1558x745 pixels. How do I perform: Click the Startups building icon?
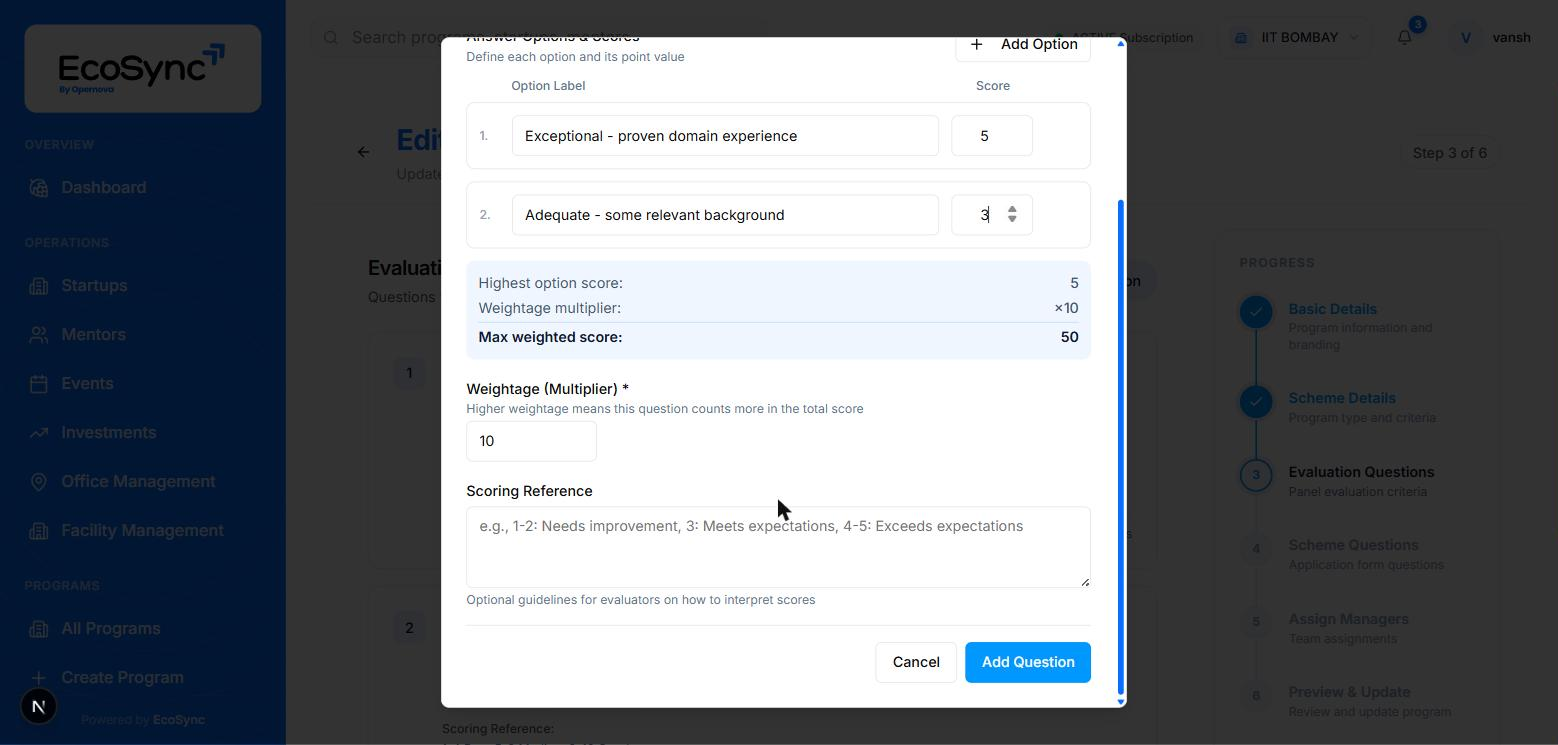tap(39, 286)
